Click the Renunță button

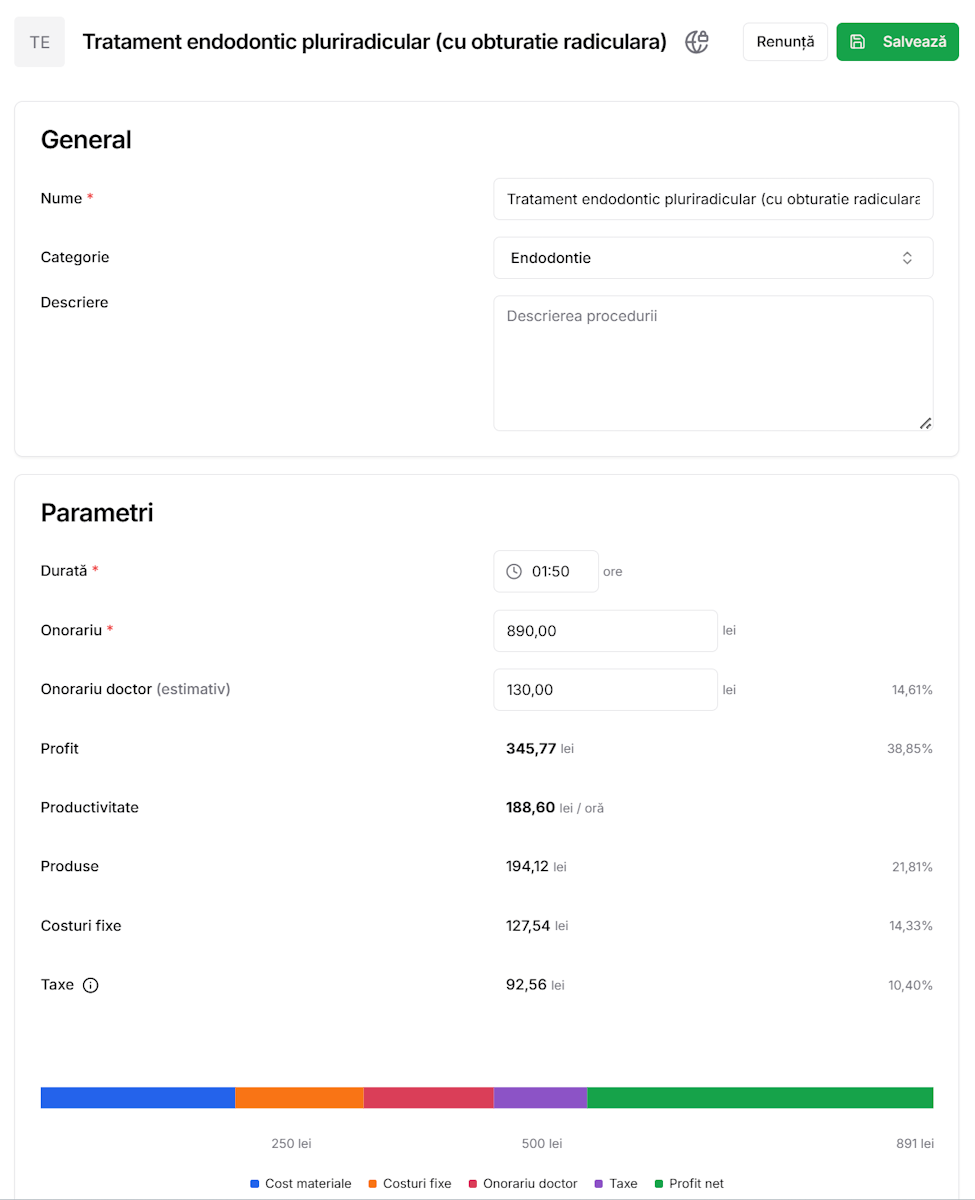(785, 42)
